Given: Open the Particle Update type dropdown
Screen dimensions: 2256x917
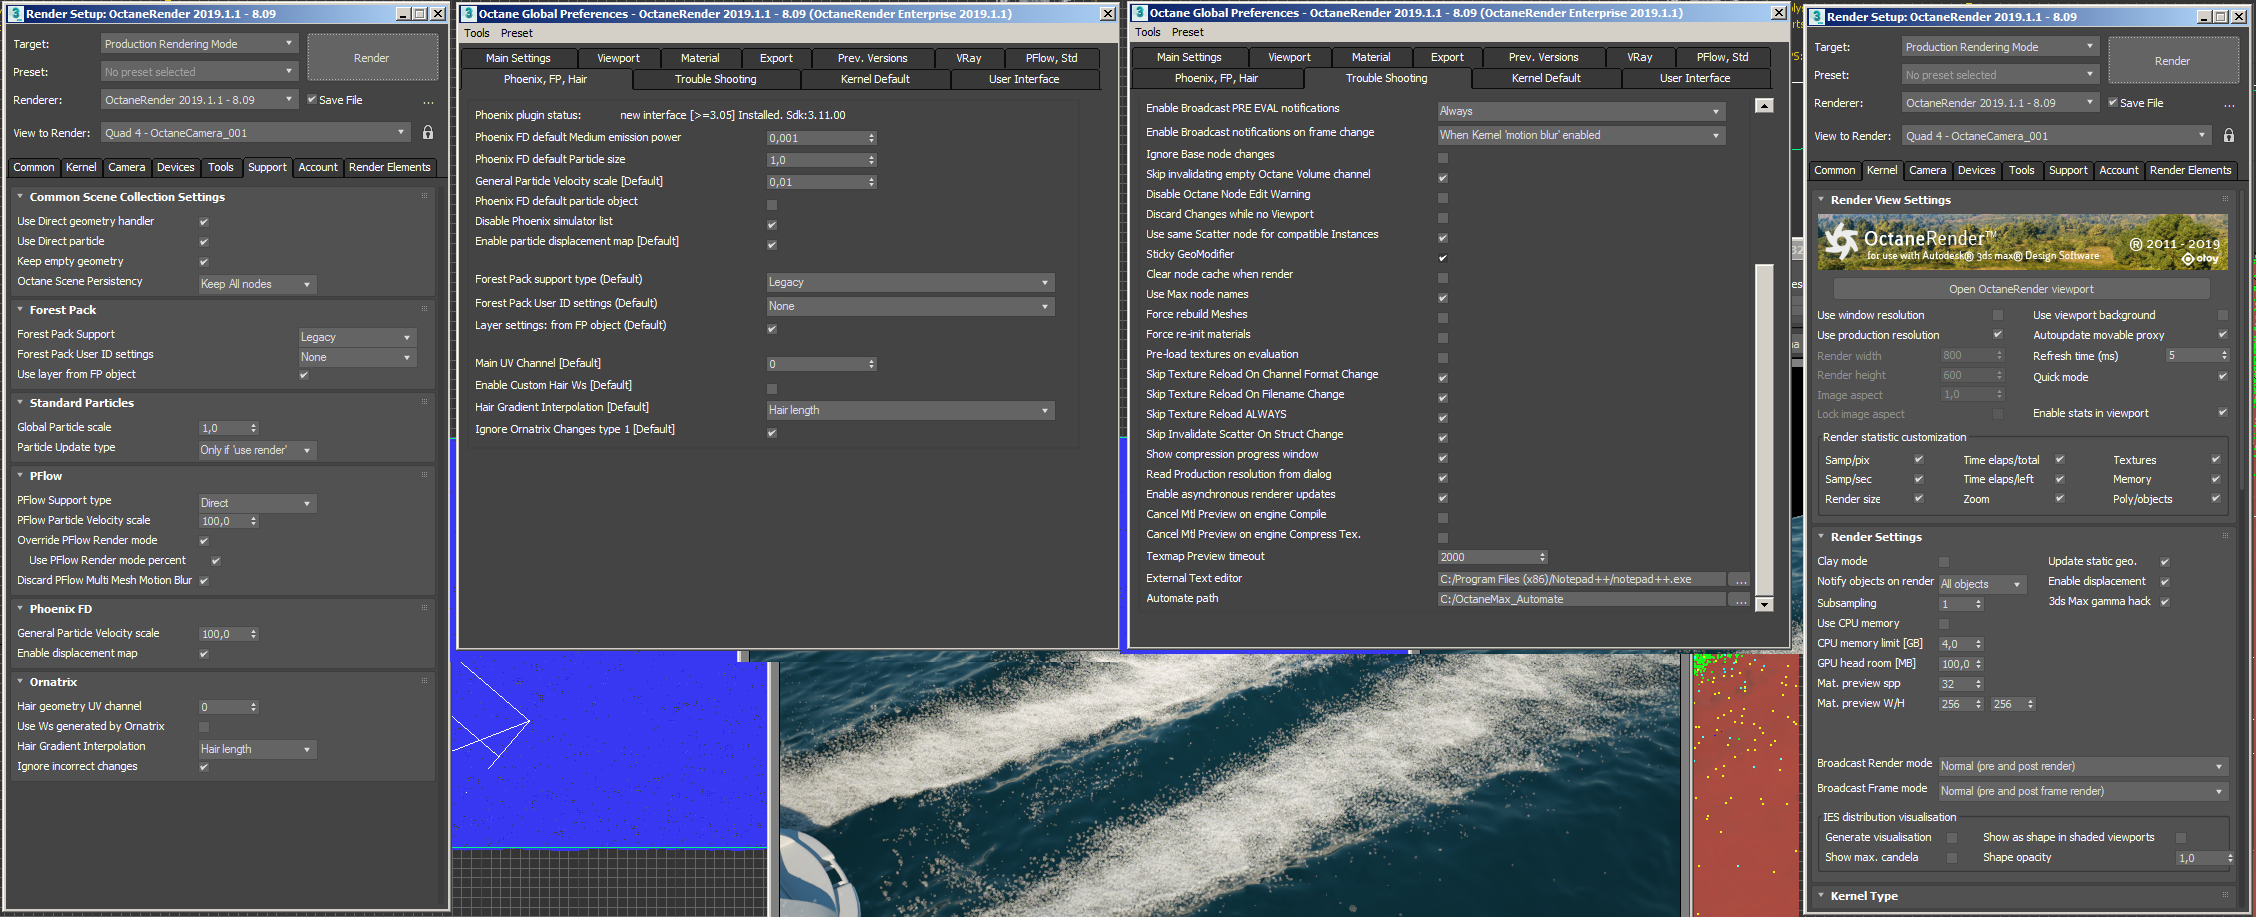Looking at the screenshot, I should [x=257, y=450].
